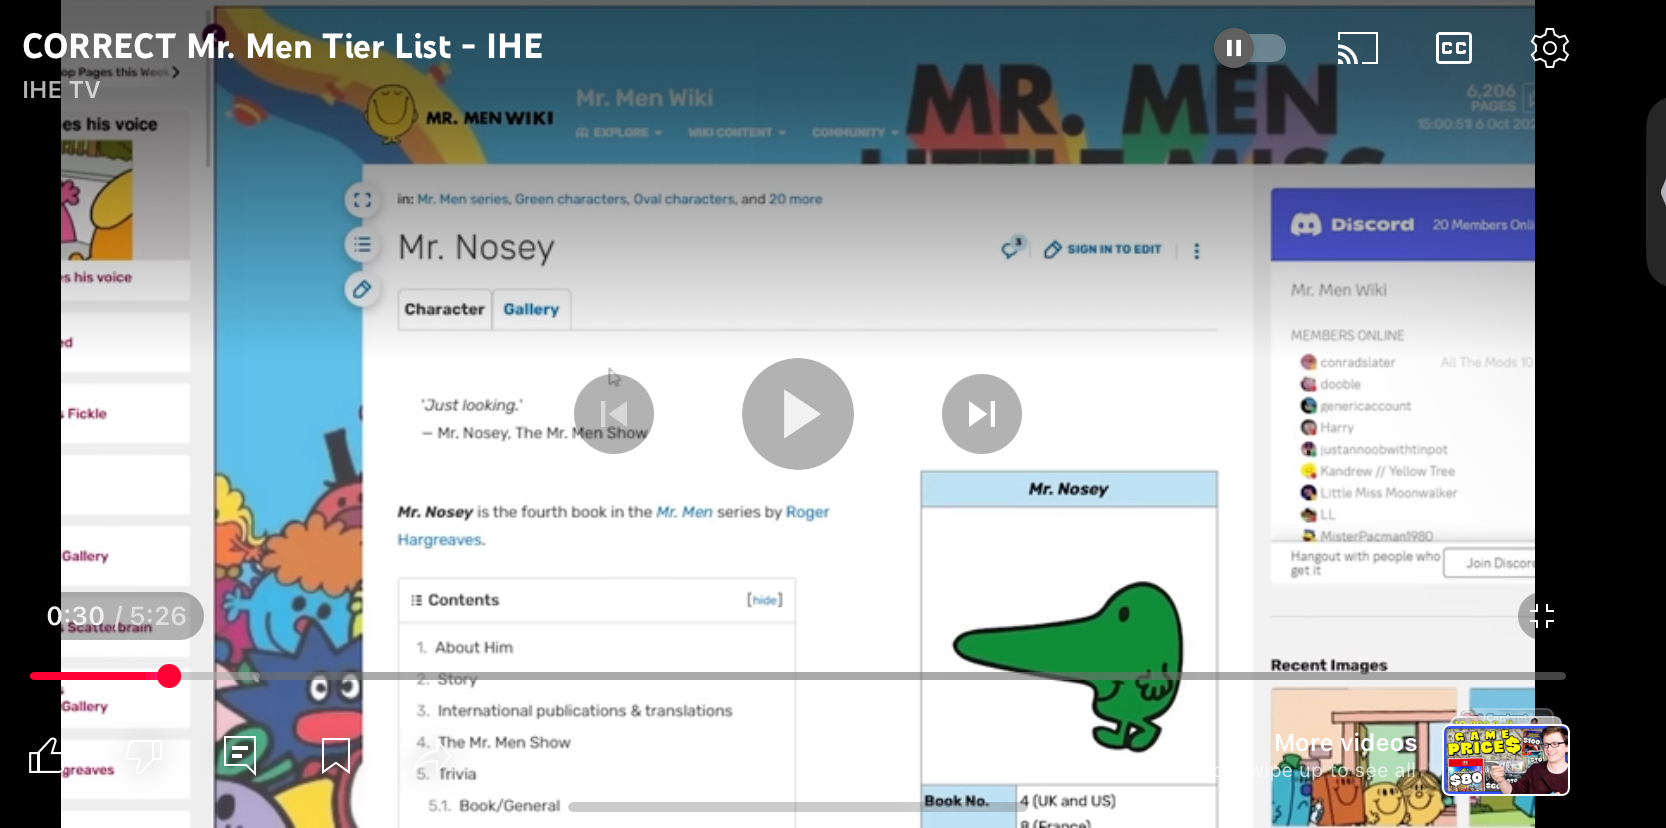Click the red progress bar scrubber
The image size is (1666, 828).
pyautogui.click(x=169, y=676)
